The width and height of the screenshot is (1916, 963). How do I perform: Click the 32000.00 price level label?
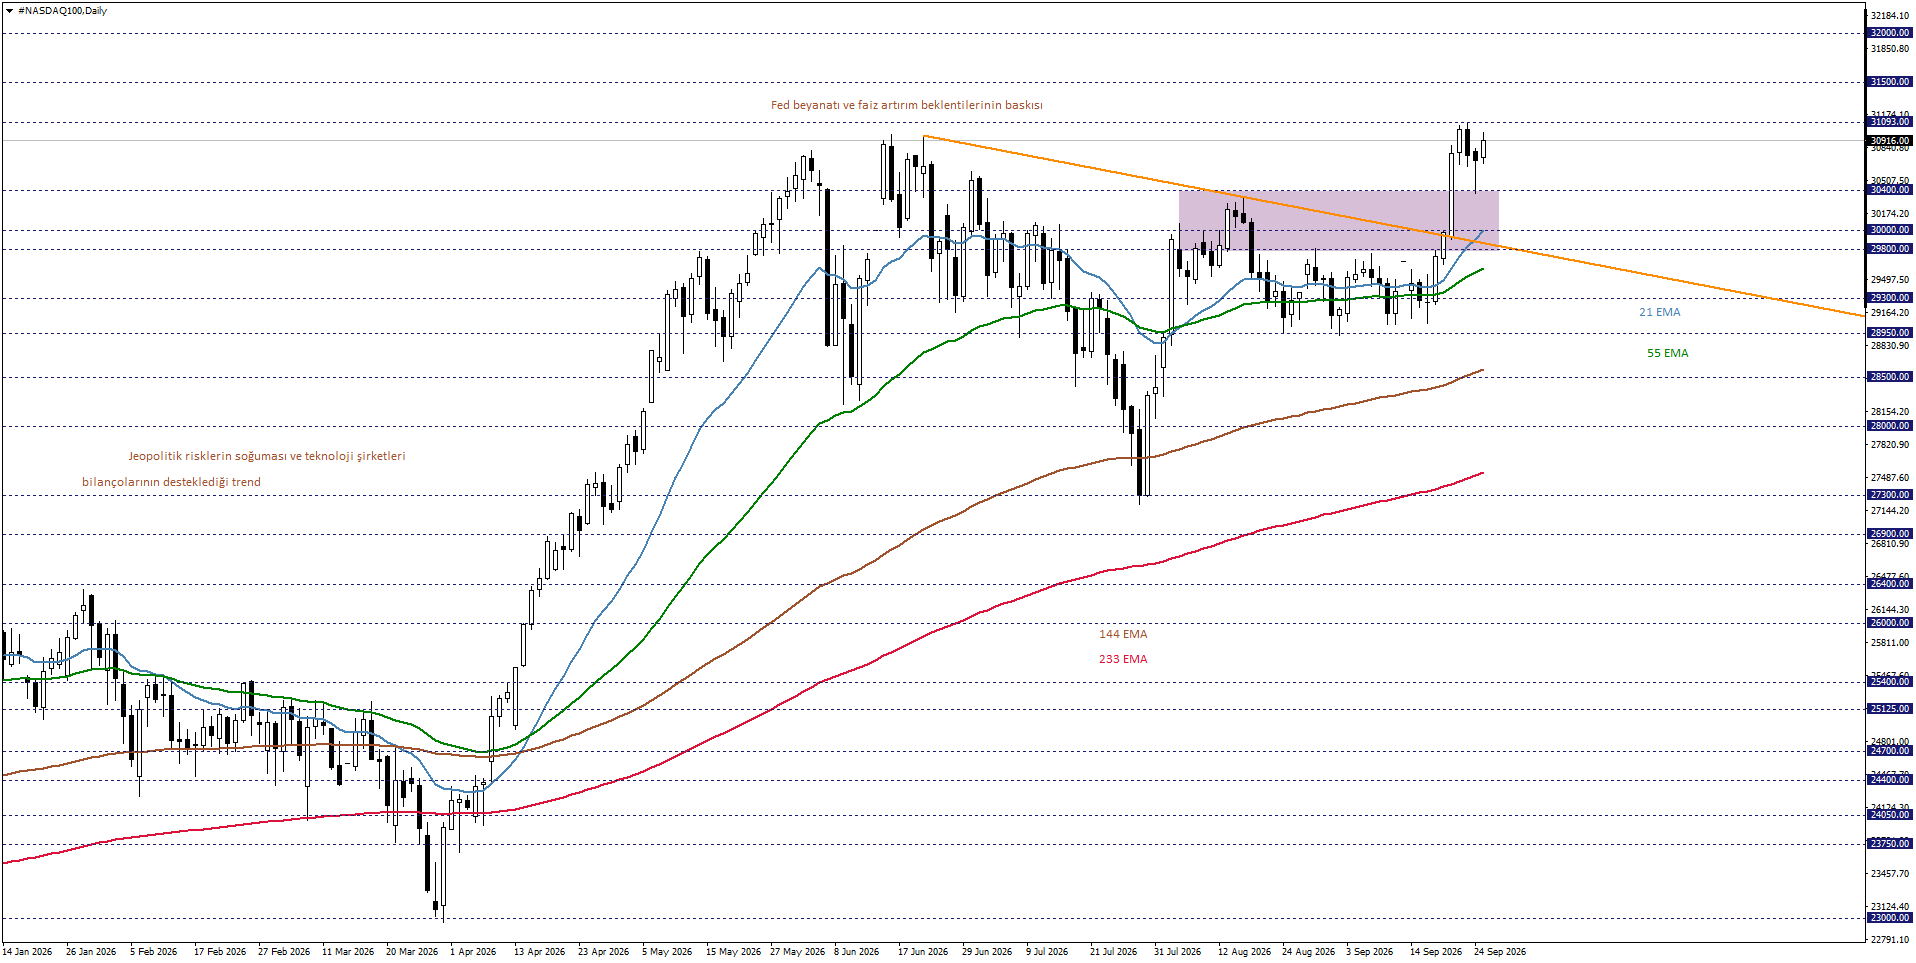1889,33
